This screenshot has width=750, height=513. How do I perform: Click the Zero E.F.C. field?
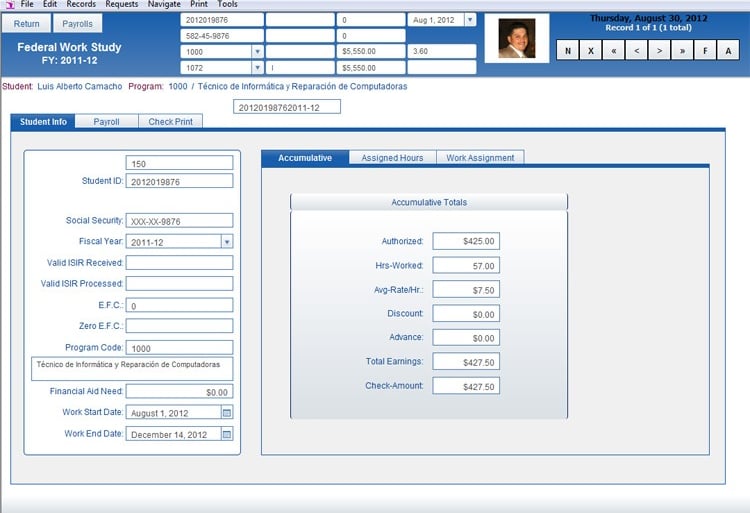[179, 326]
